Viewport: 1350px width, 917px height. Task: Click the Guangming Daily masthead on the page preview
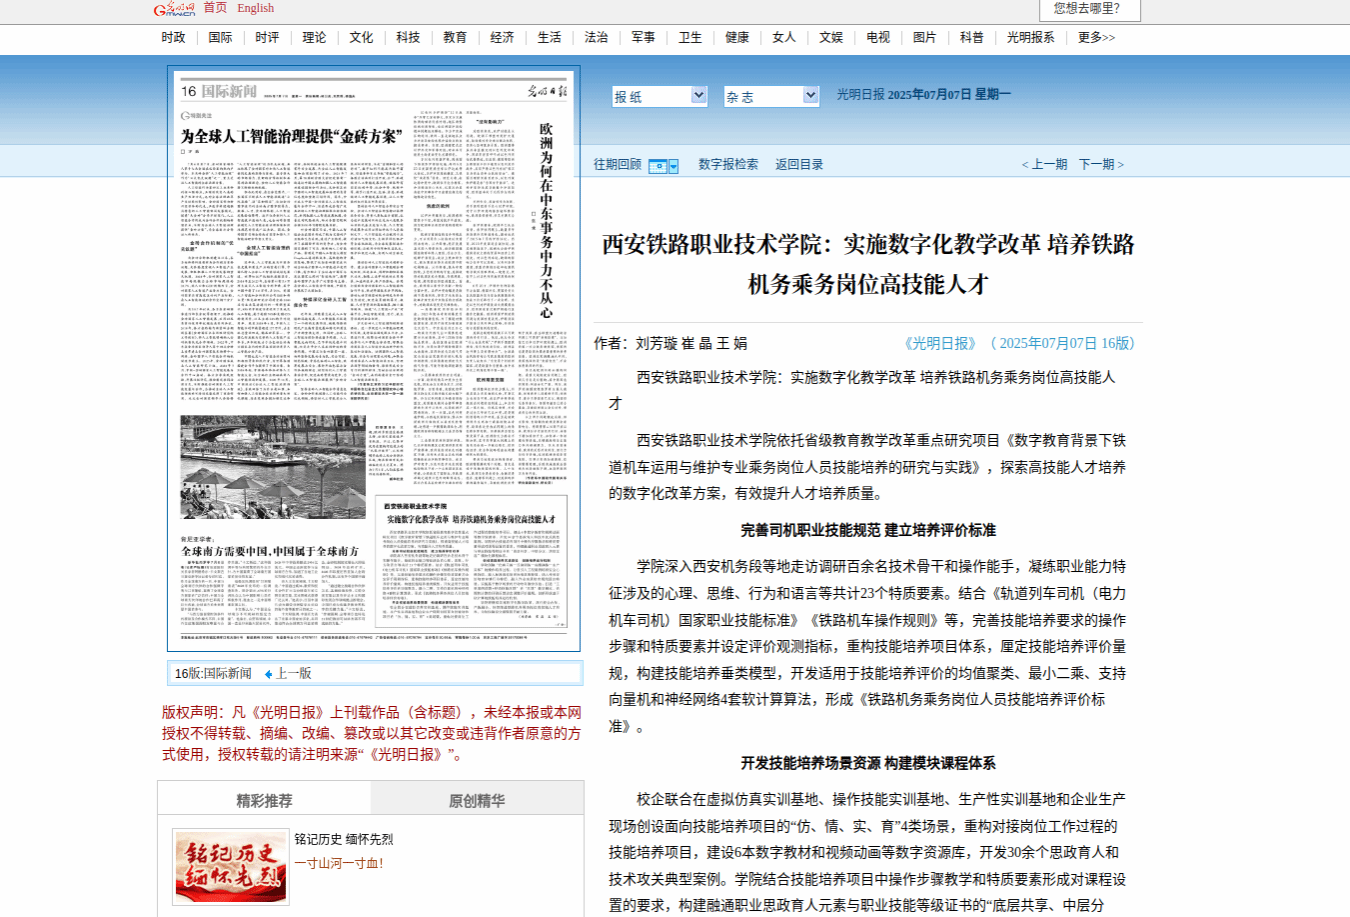click(547, 91)
